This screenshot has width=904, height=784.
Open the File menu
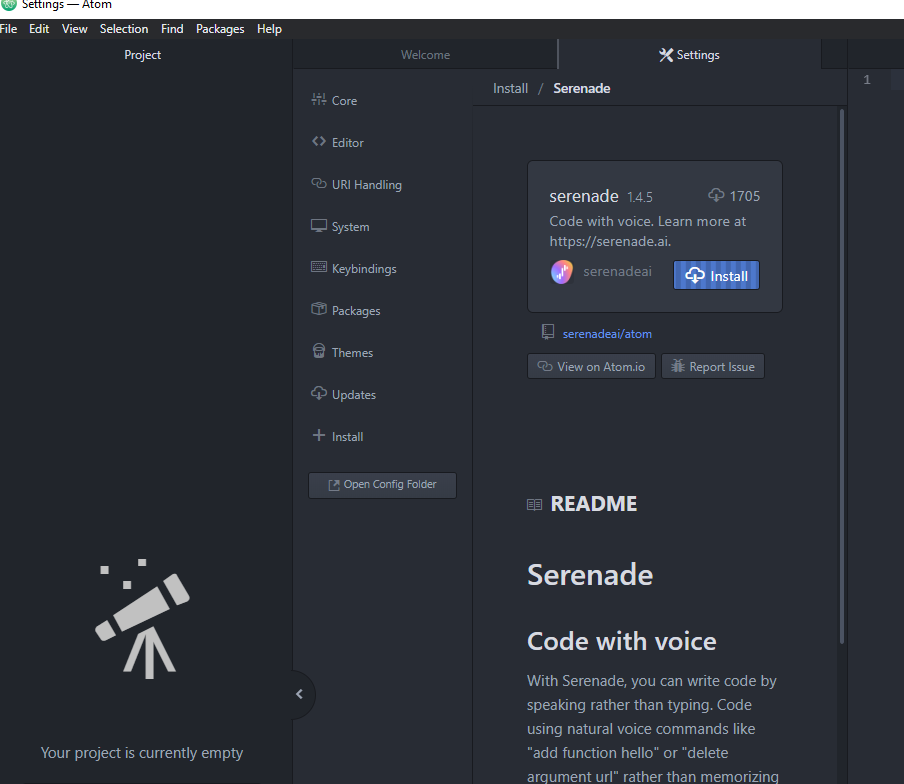[8, 29]
